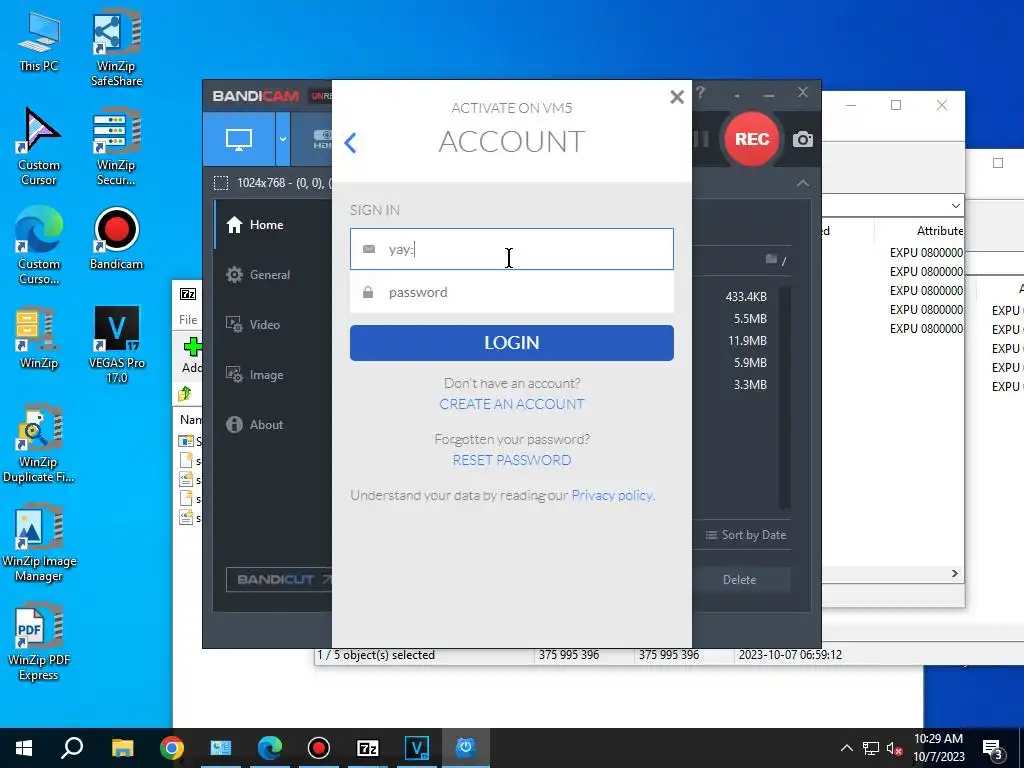Close the Account sign-in dialog

click(x=677, y=97)
